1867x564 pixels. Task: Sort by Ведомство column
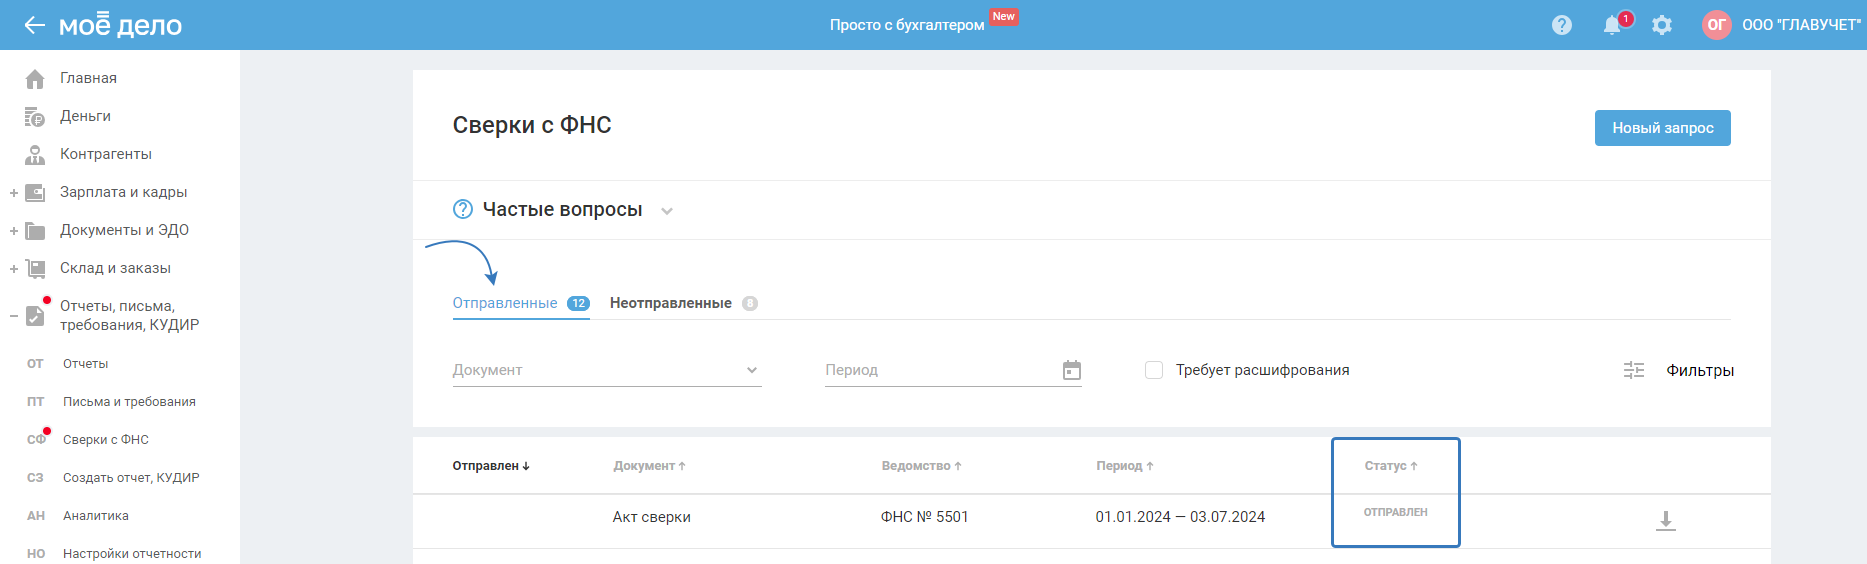(921, 466)
